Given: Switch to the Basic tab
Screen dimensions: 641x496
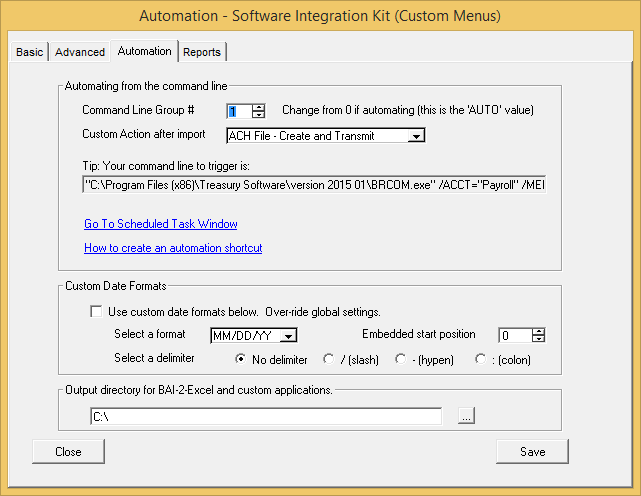Looking at the screenshot, I should (29, 52).
